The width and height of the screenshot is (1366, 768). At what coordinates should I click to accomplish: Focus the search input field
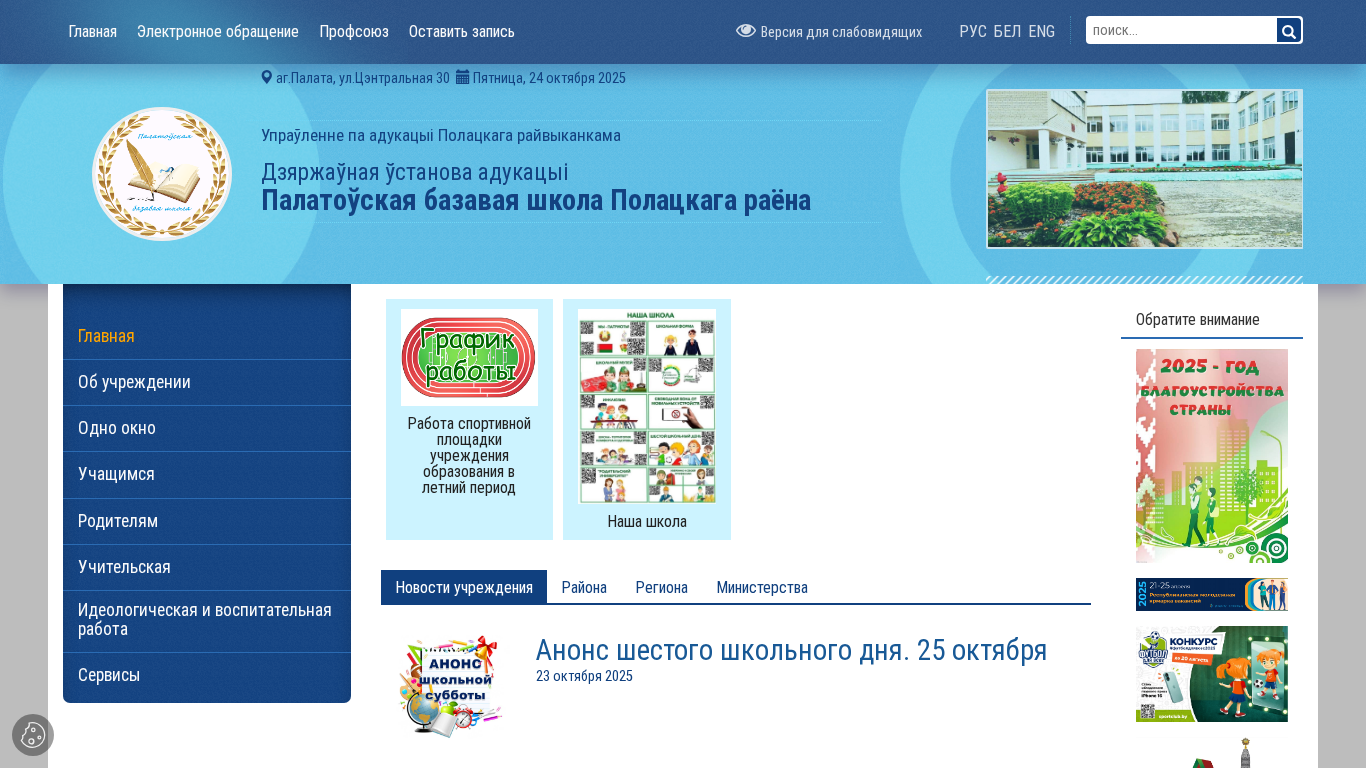(x=1181, y=31)
